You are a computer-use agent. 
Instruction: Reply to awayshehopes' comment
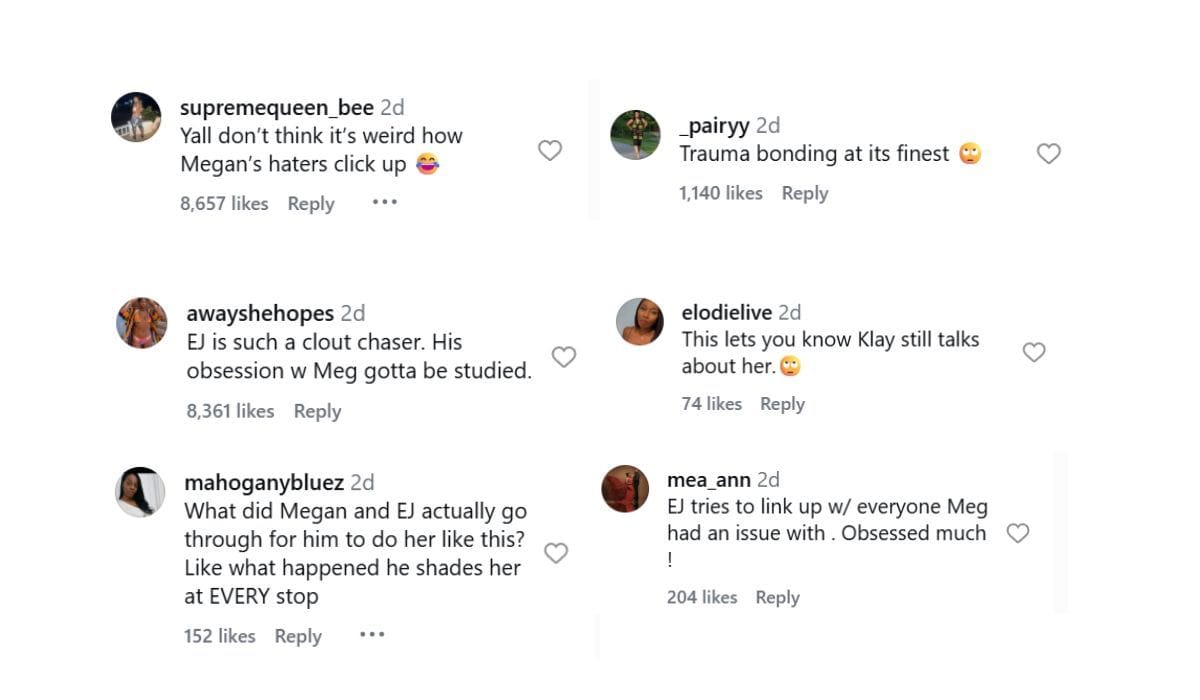317,411
